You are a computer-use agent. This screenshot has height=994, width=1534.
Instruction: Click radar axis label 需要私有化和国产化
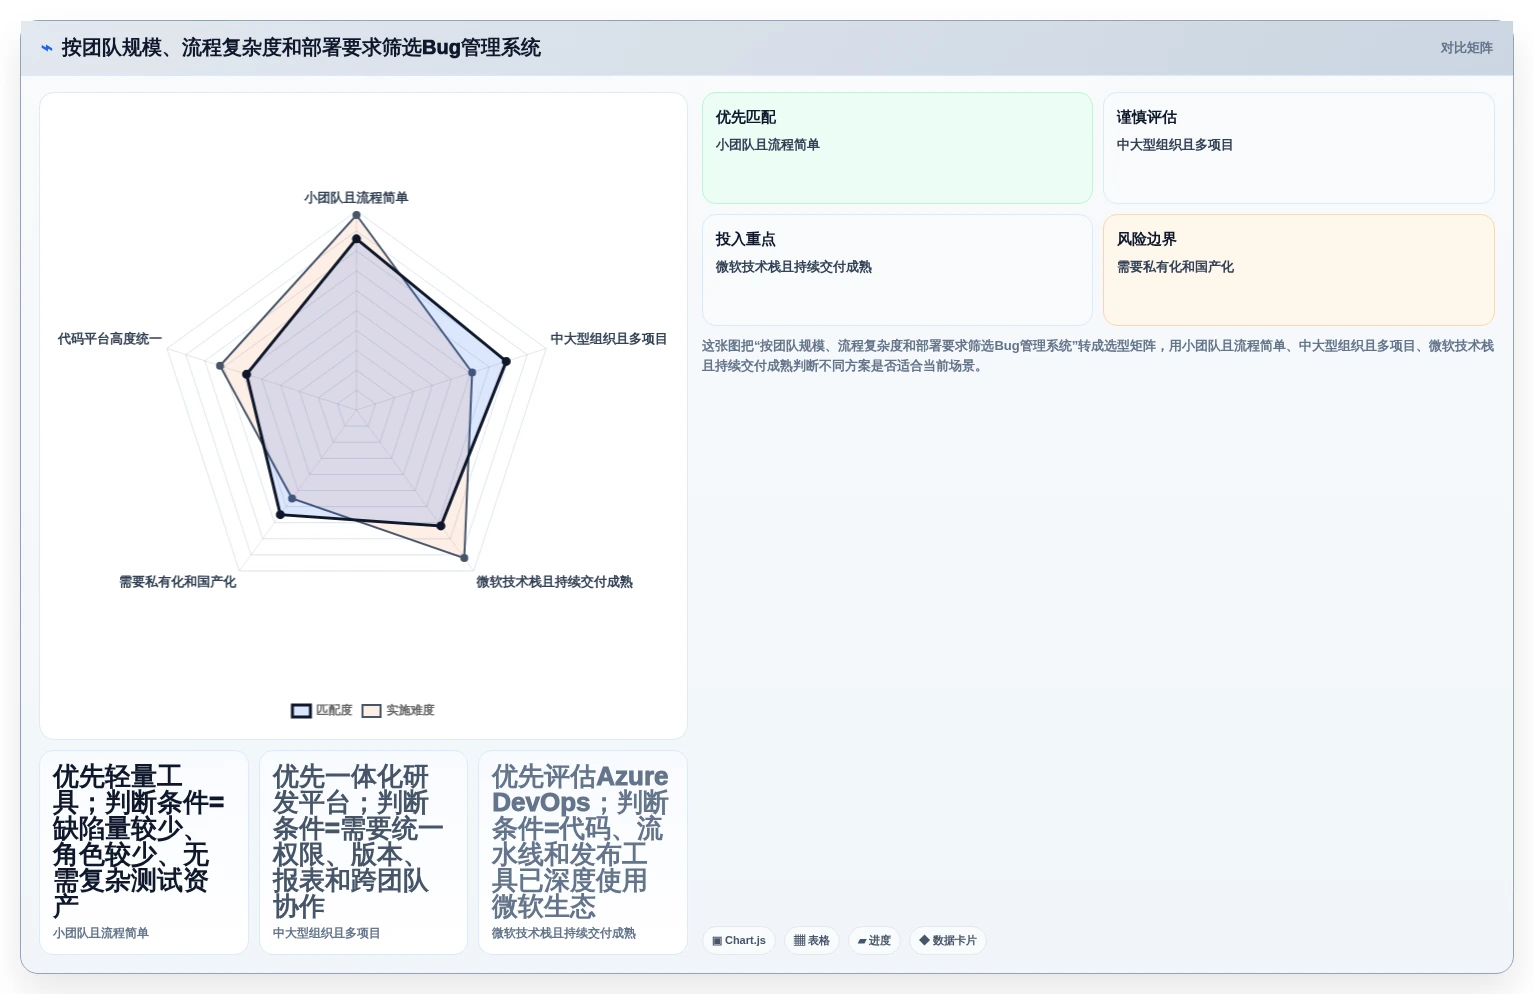[x=178, y=582]
